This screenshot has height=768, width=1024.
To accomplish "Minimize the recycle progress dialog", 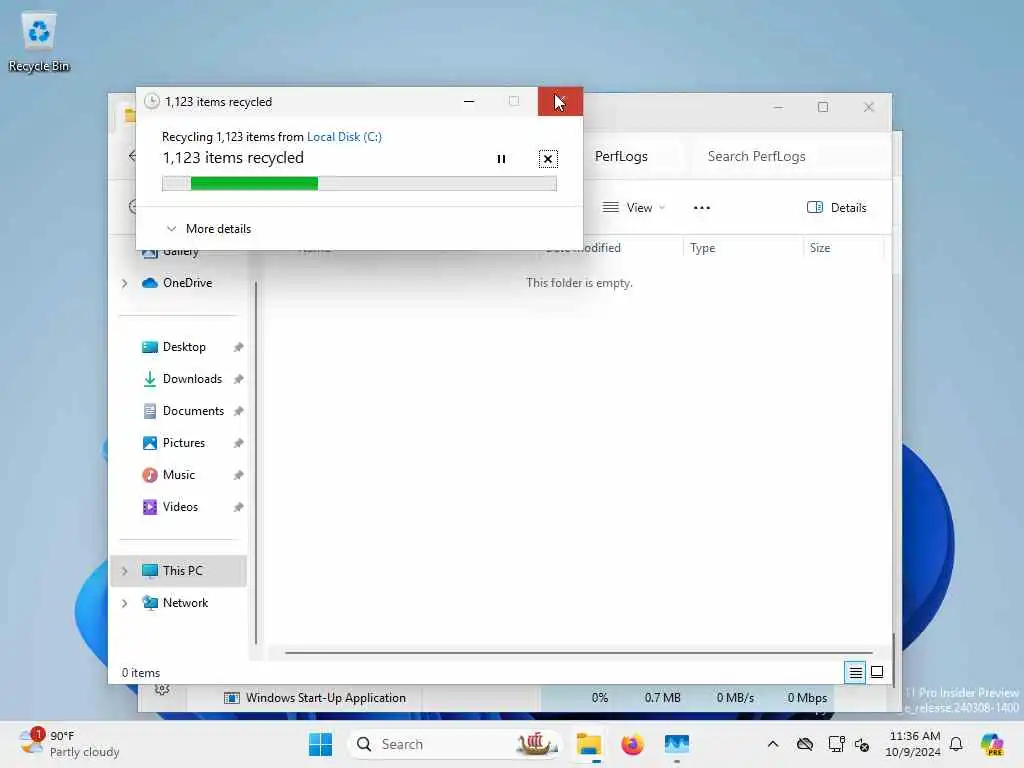I will click(469, 102).
